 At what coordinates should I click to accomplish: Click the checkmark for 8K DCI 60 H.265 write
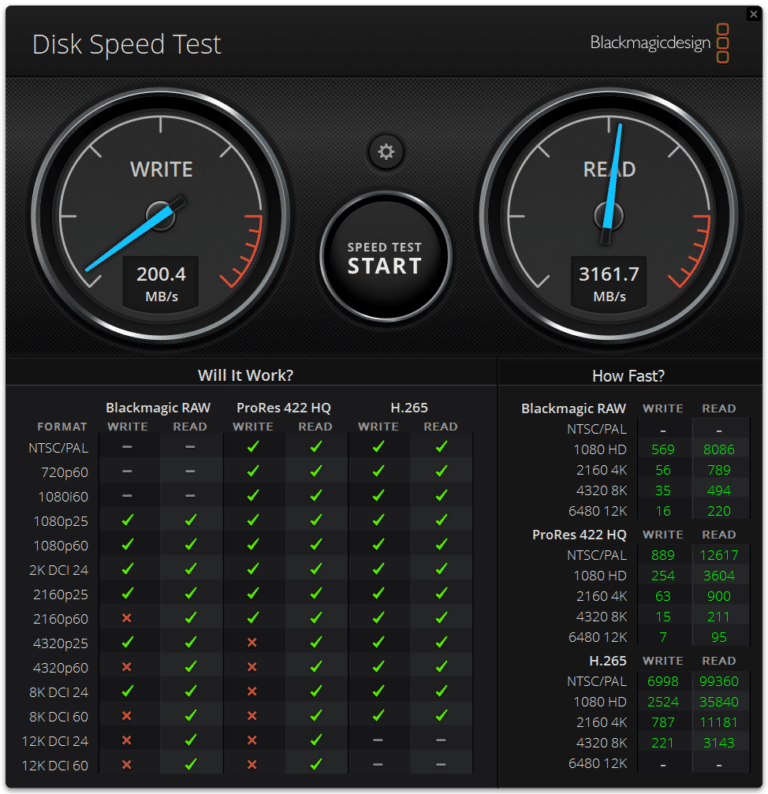379,716
